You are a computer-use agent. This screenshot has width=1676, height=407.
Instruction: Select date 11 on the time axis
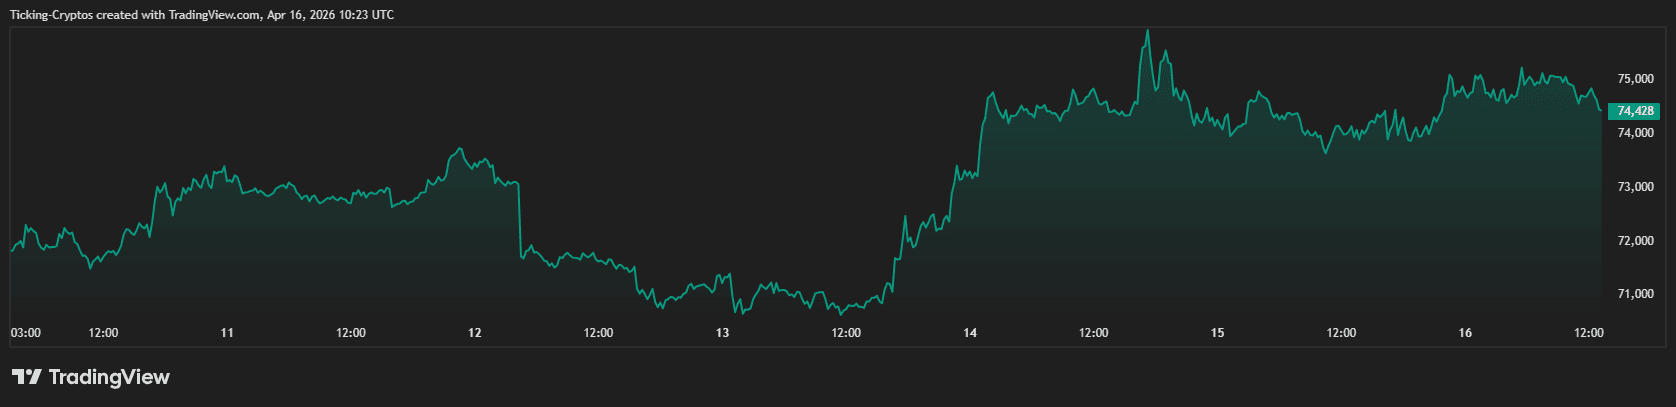(x=227, y=333)
